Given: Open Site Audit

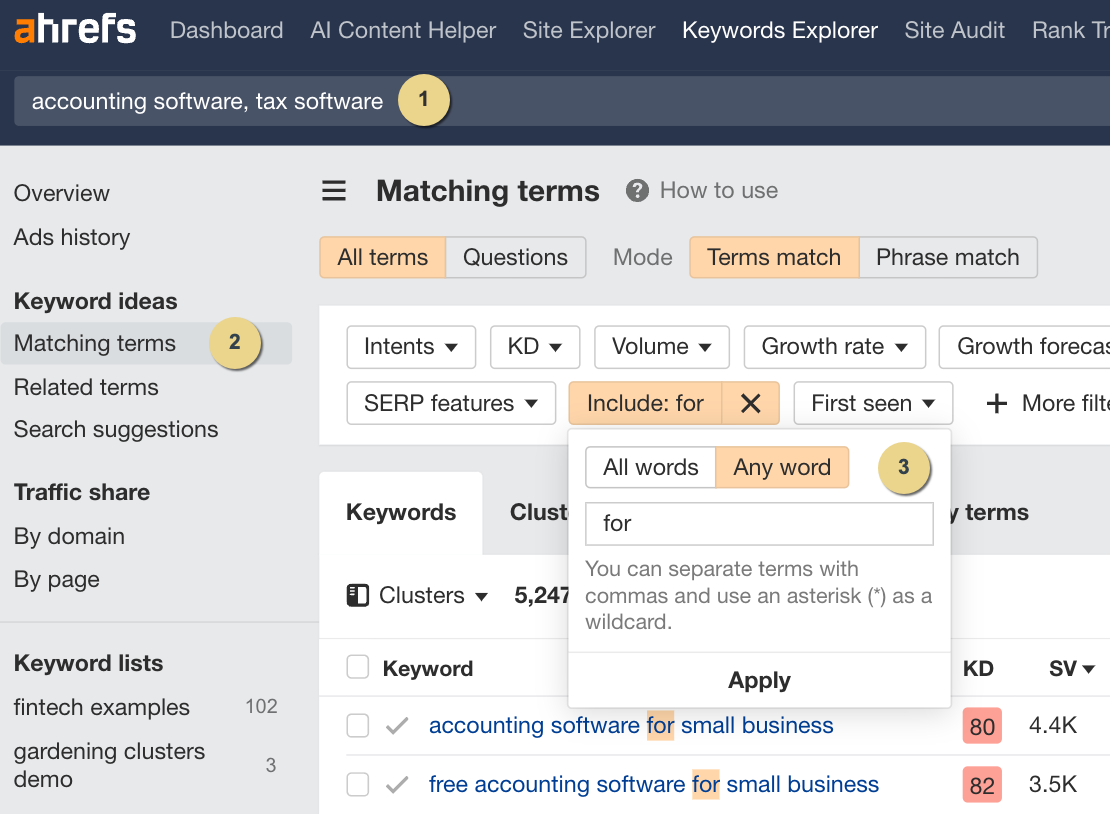Looking at the screenshot, I should [x=954, y=30].
